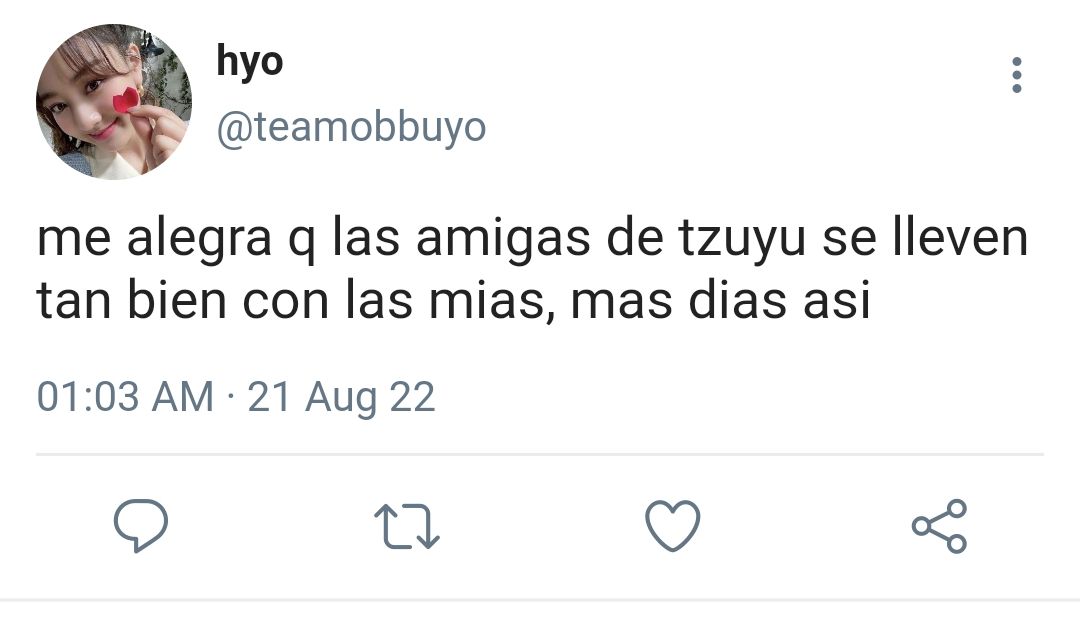Retweet this post using the arrows icon
Screen dimensions: 1080x618
click(x=406, y=527)
